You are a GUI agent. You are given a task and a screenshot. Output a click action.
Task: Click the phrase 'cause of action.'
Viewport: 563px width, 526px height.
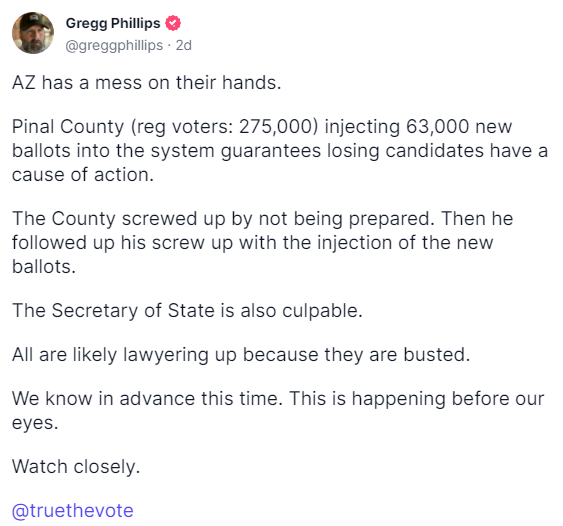point(83,175)
